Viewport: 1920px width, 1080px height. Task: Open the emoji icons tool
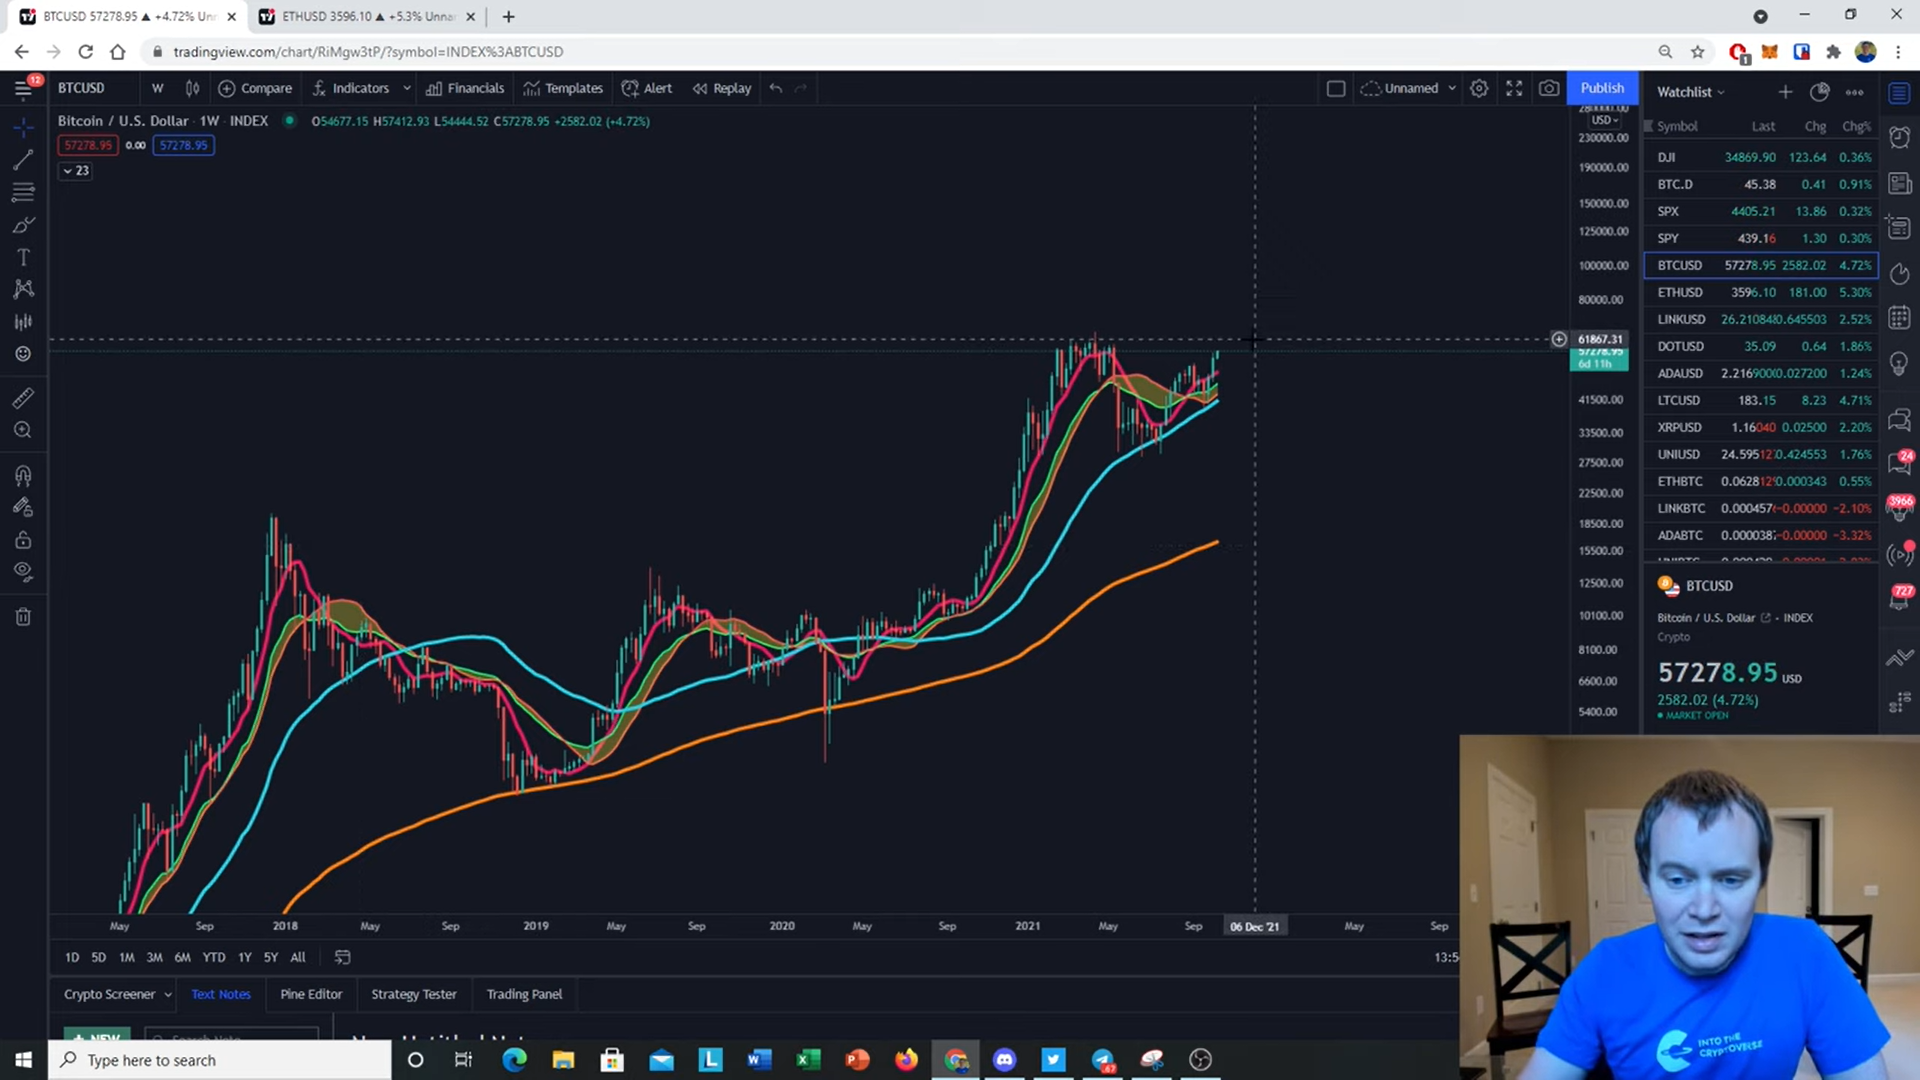click(23, 353)
